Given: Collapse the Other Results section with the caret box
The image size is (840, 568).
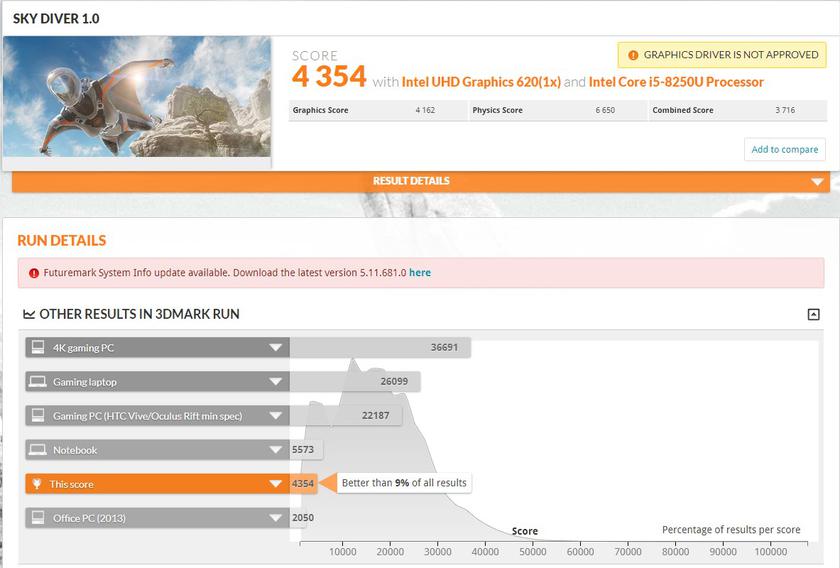Looking at the screenshot, I should click(x=813, y=314).
